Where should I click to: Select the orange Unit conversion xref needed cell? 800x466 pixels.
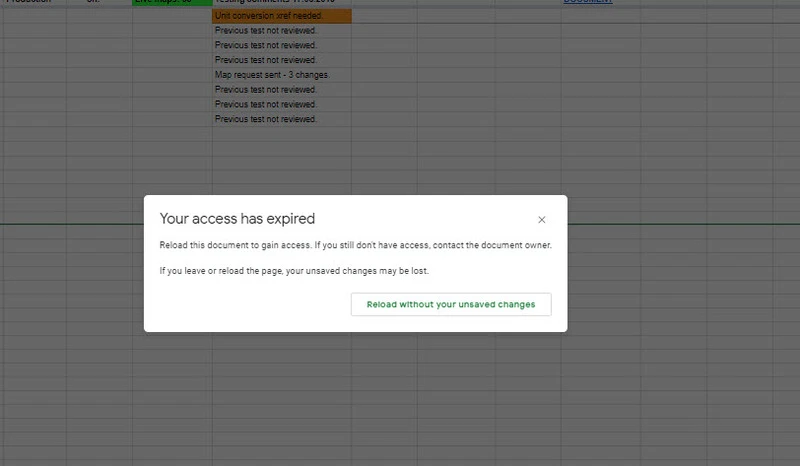click(281, 17)
